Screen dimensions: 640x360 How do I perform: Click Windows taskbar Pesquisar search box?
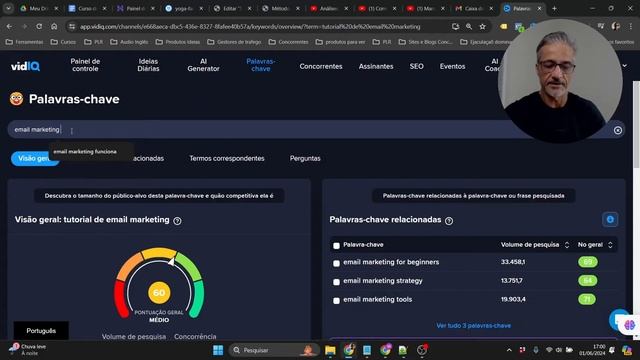pos(273,350)
